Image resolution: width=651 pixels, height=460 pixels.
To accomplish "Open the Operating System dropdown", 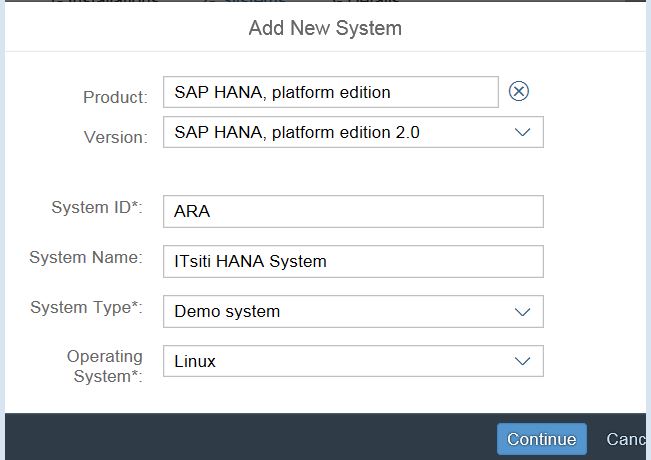I will 353,361.
